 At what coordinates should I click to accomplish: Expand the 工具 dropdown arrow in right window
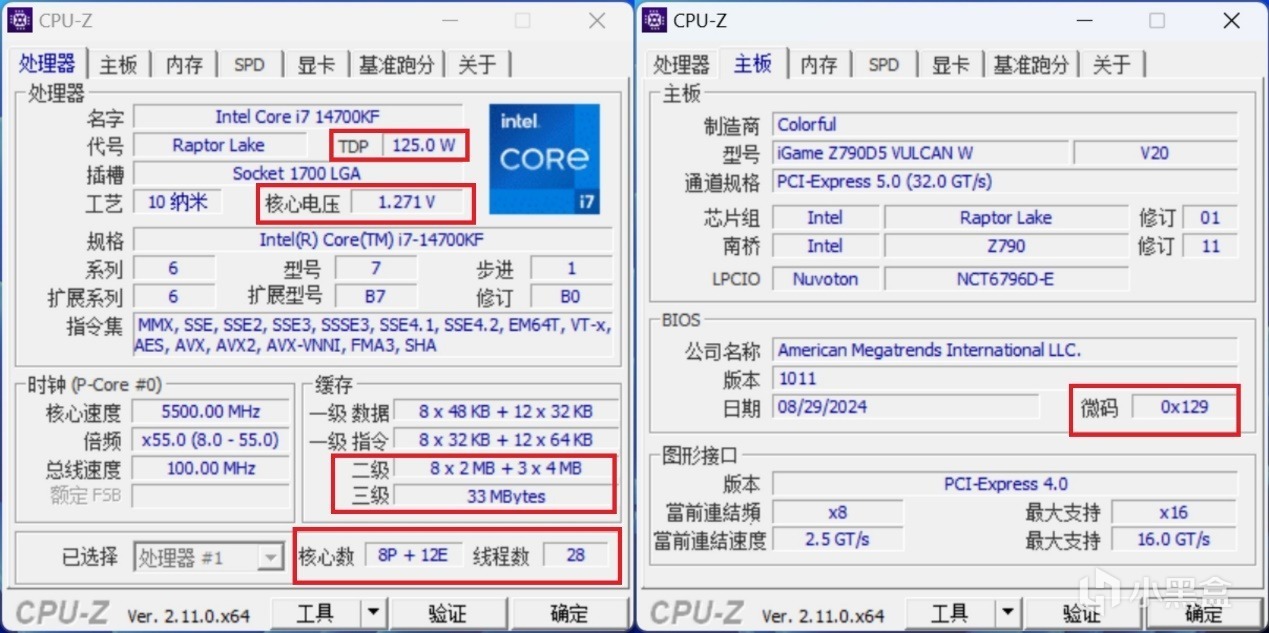tap(1008, 611)
